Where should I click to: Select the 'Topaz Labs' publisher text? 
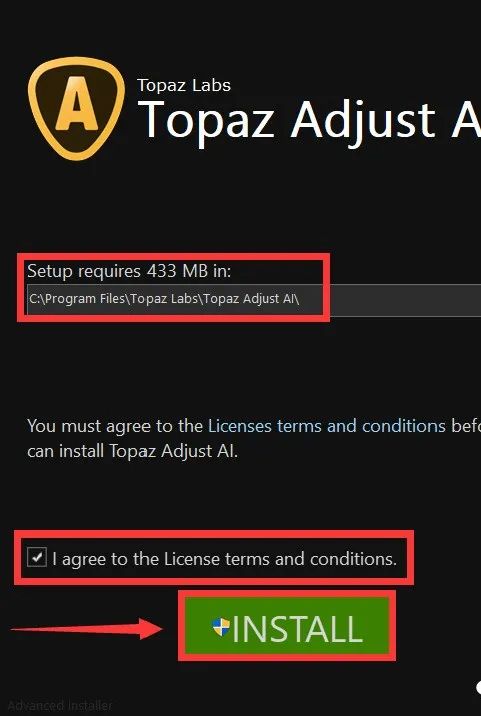tap(184, 85)
